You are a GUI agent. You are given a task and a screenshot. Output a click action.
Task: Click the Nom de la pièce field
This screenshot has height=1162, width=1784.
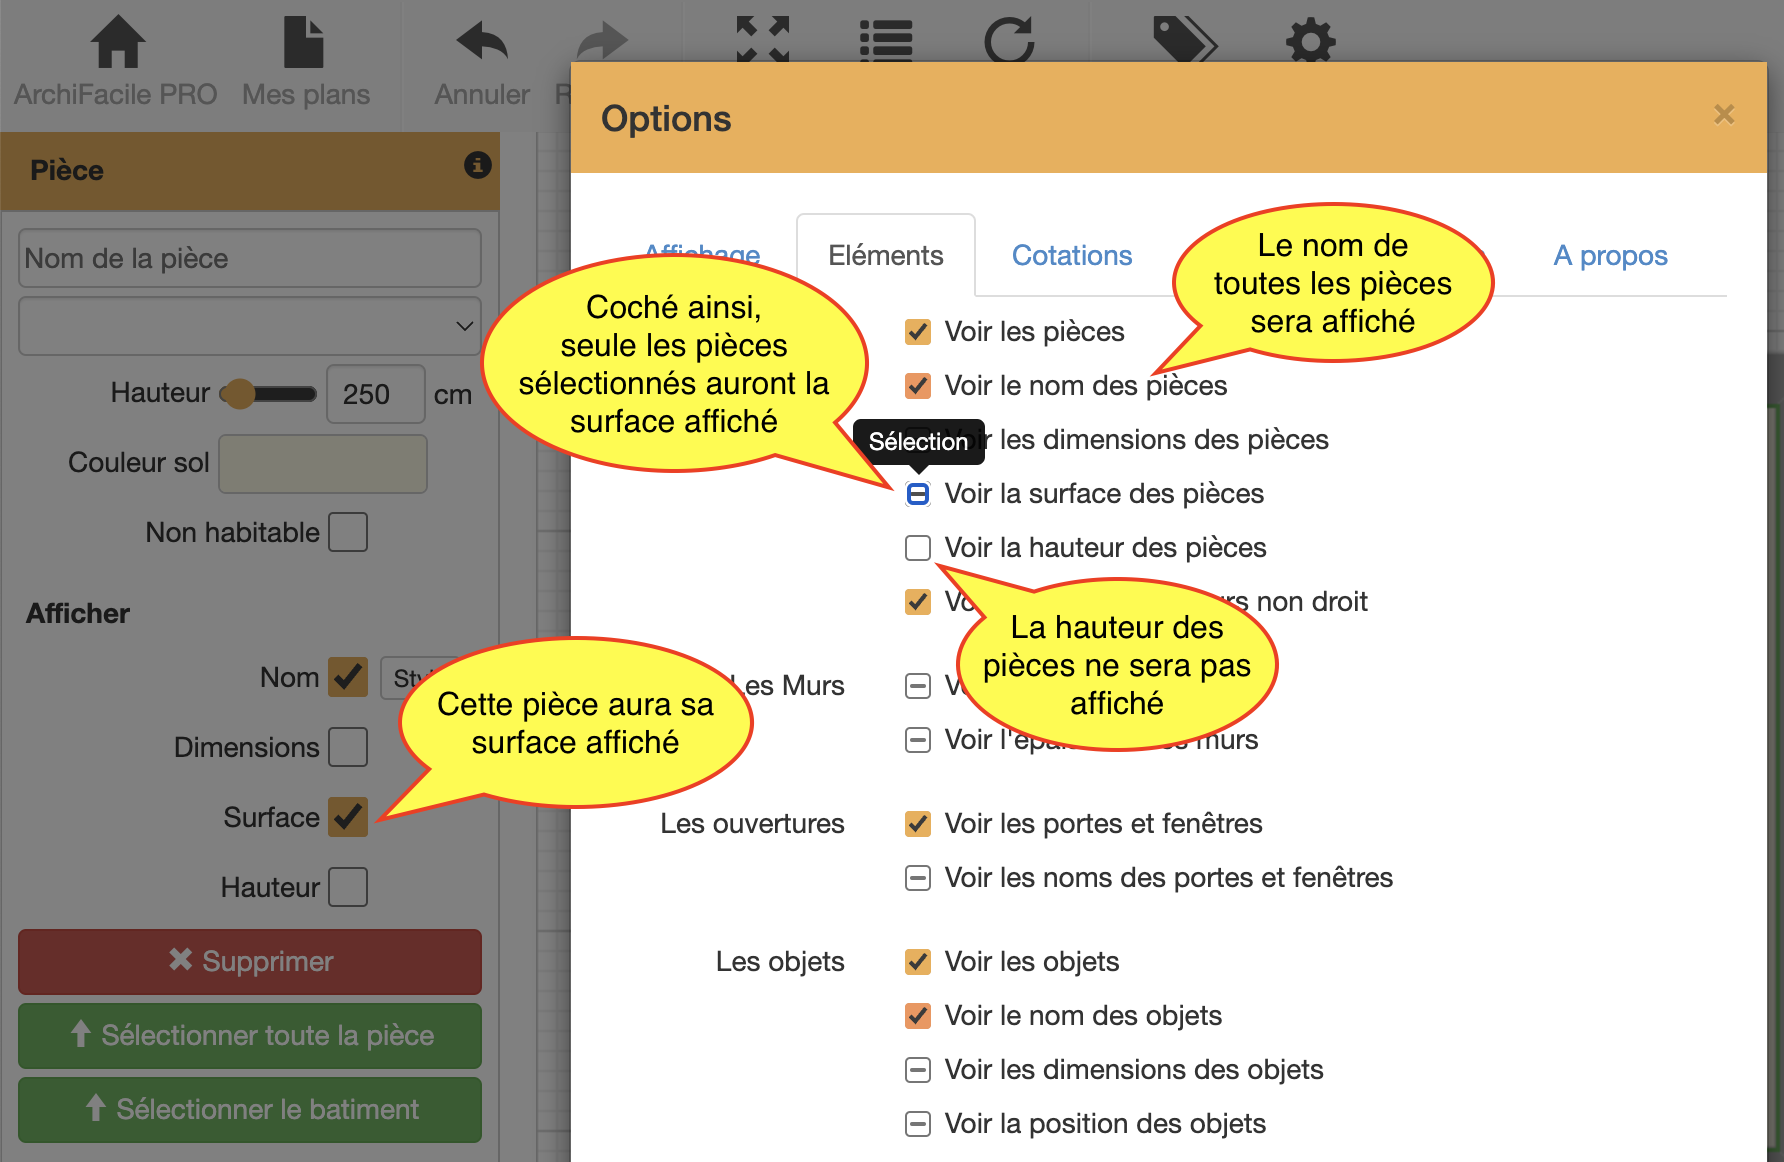click(x=249, y=258)
